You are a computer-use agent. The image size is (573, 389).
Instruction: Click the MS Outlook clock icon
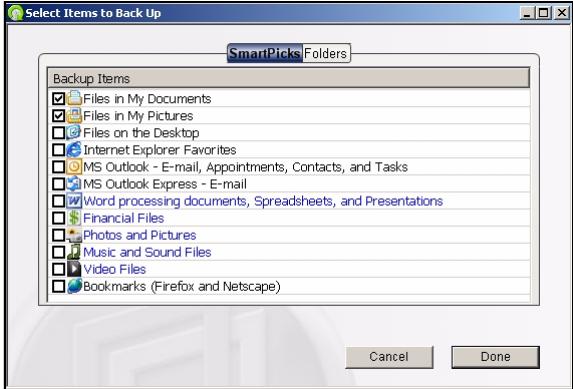(x=74, y=166)
